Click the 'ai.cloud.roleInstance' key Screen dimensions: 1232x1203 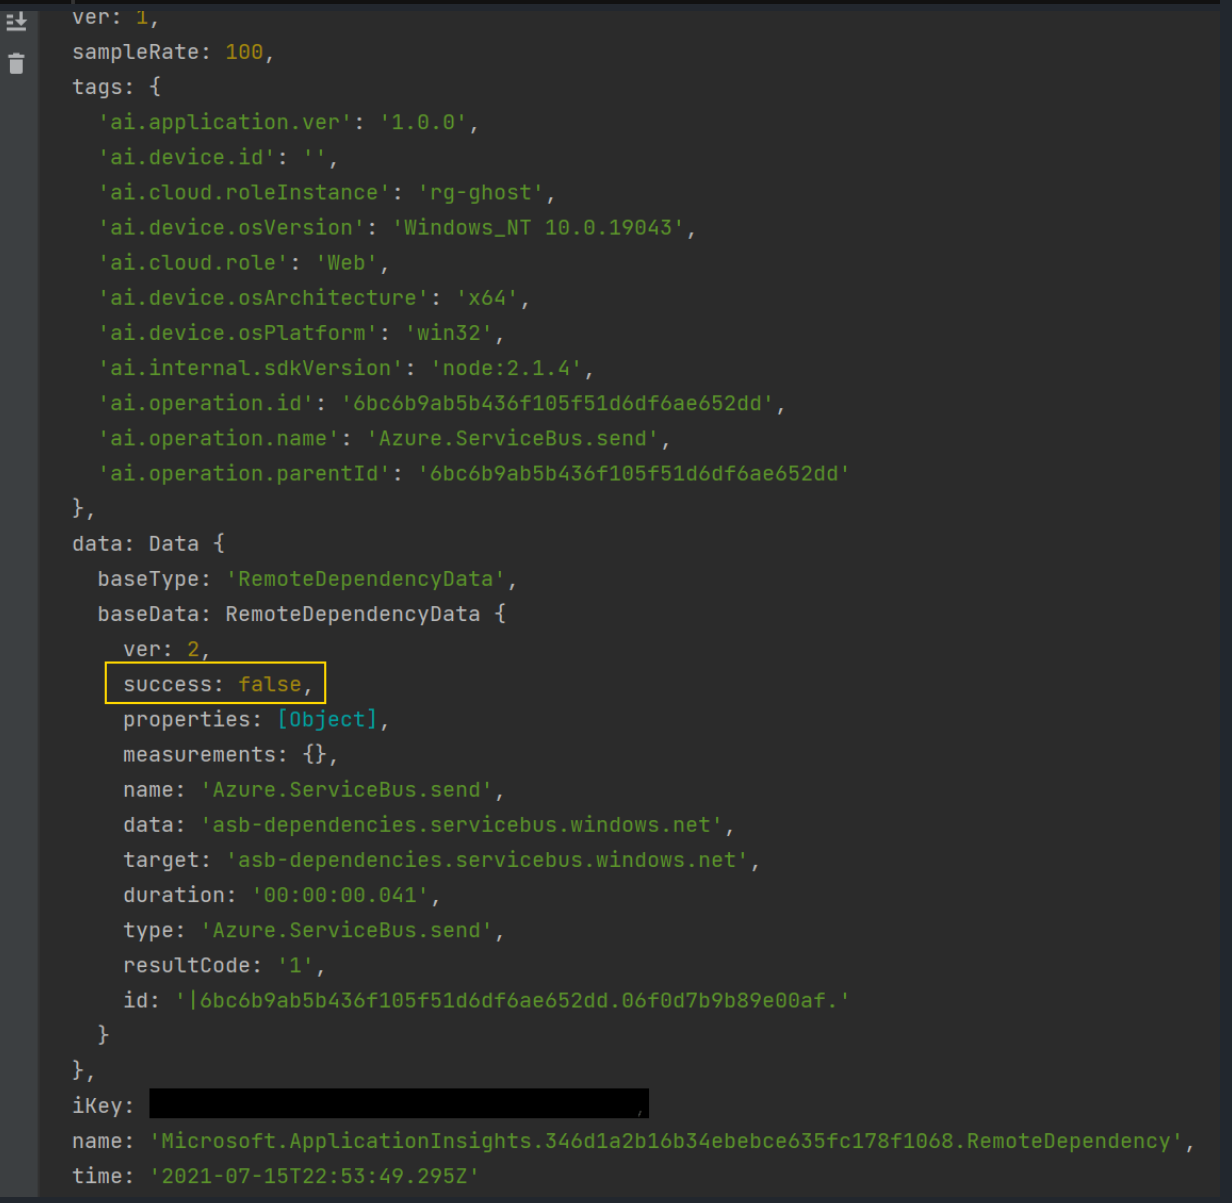(x=244, y=192)
